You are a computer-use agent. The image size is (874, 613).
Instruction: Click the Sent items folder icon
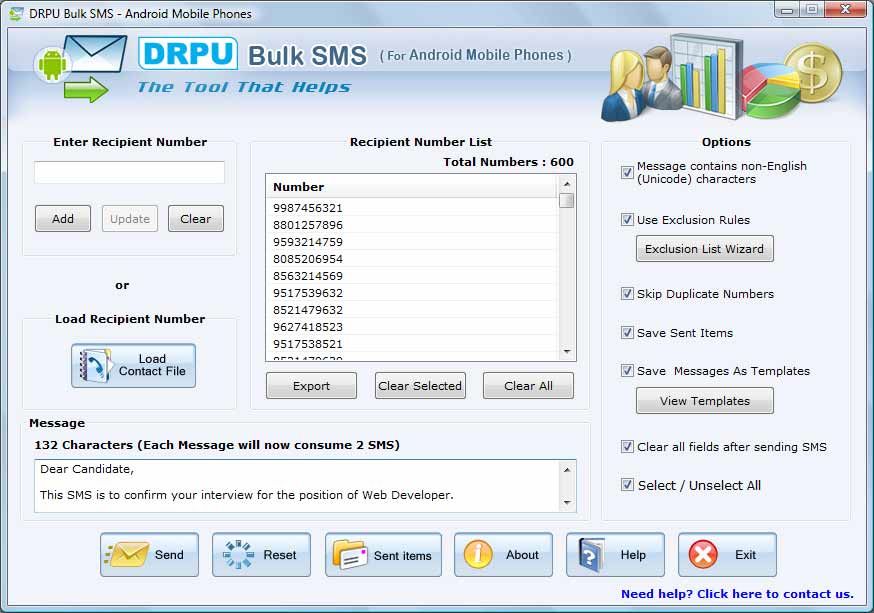coord(350,554)
